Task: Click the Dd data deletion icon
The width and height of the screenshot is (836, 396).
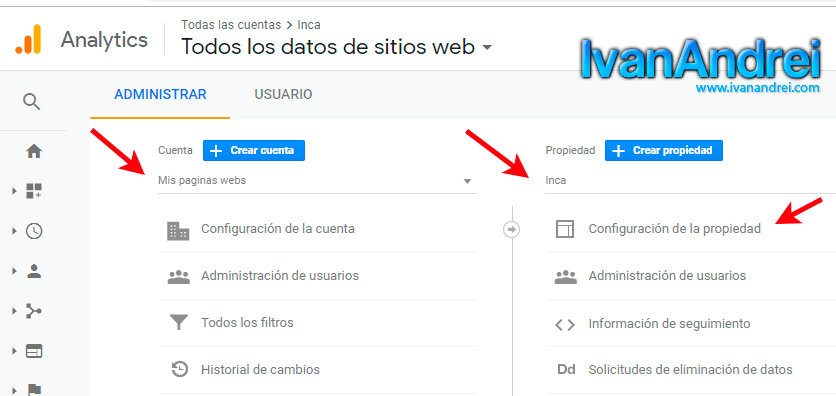Action: pos(566,369)
